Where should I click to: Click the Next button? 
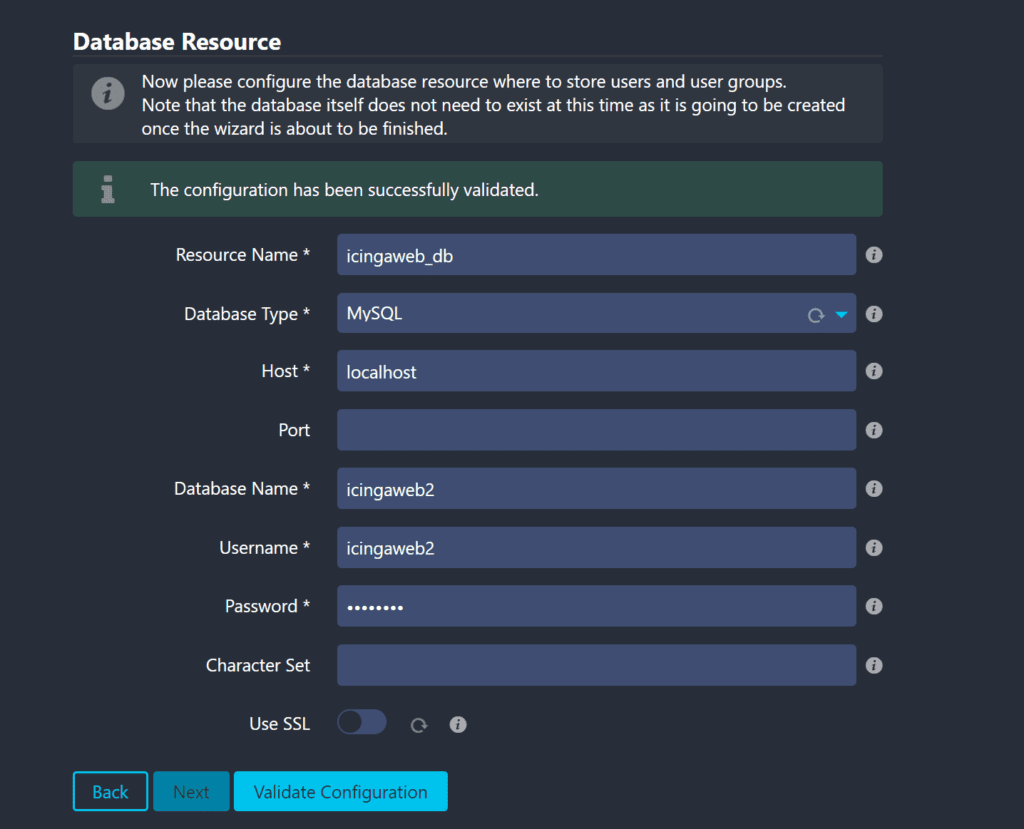tap(191, 792)
